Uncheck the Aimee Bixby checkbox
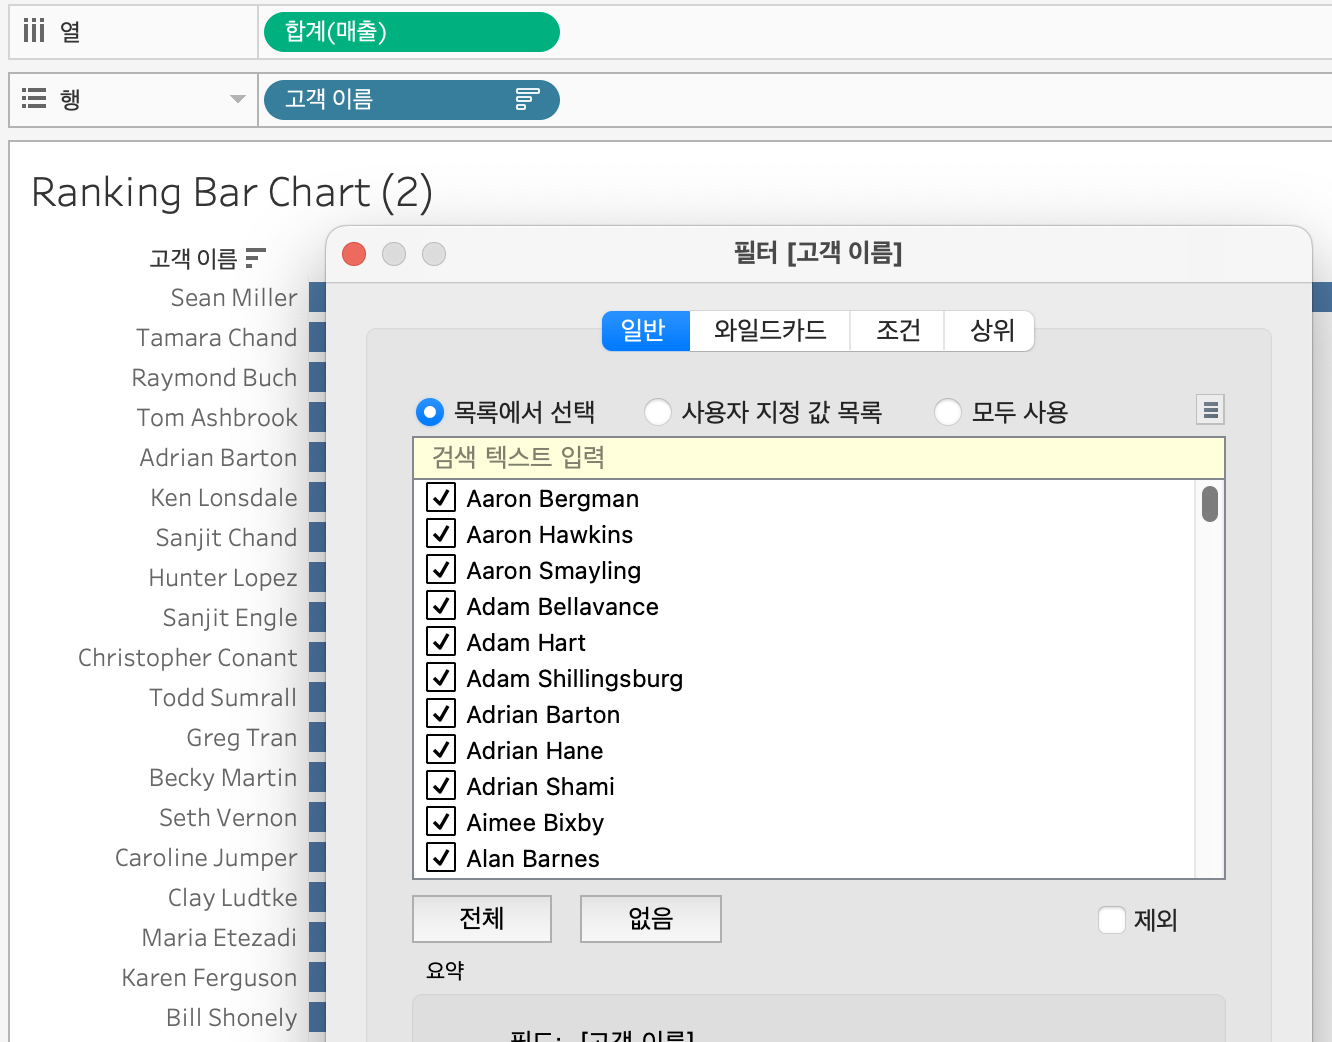Image resolution: width=1332 pixels, height=1042 pixels. pos(441,821)
